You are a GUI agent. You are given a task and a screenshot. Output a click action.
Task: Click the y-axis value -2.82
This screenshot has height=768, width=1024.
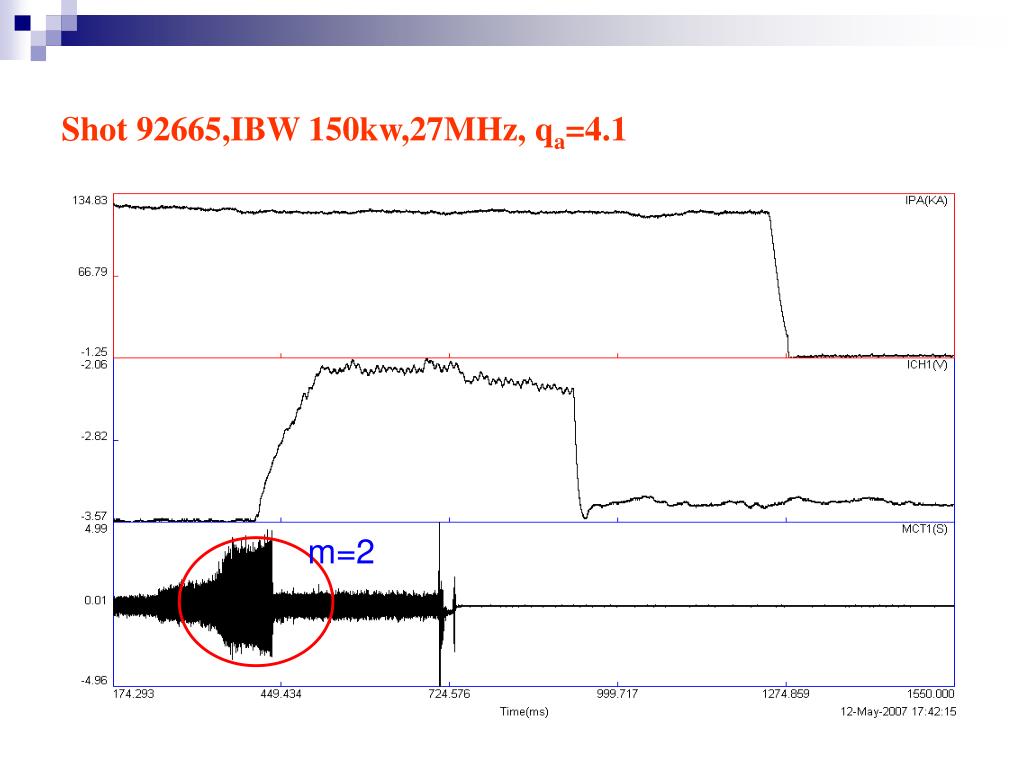(x=94, y=436)
